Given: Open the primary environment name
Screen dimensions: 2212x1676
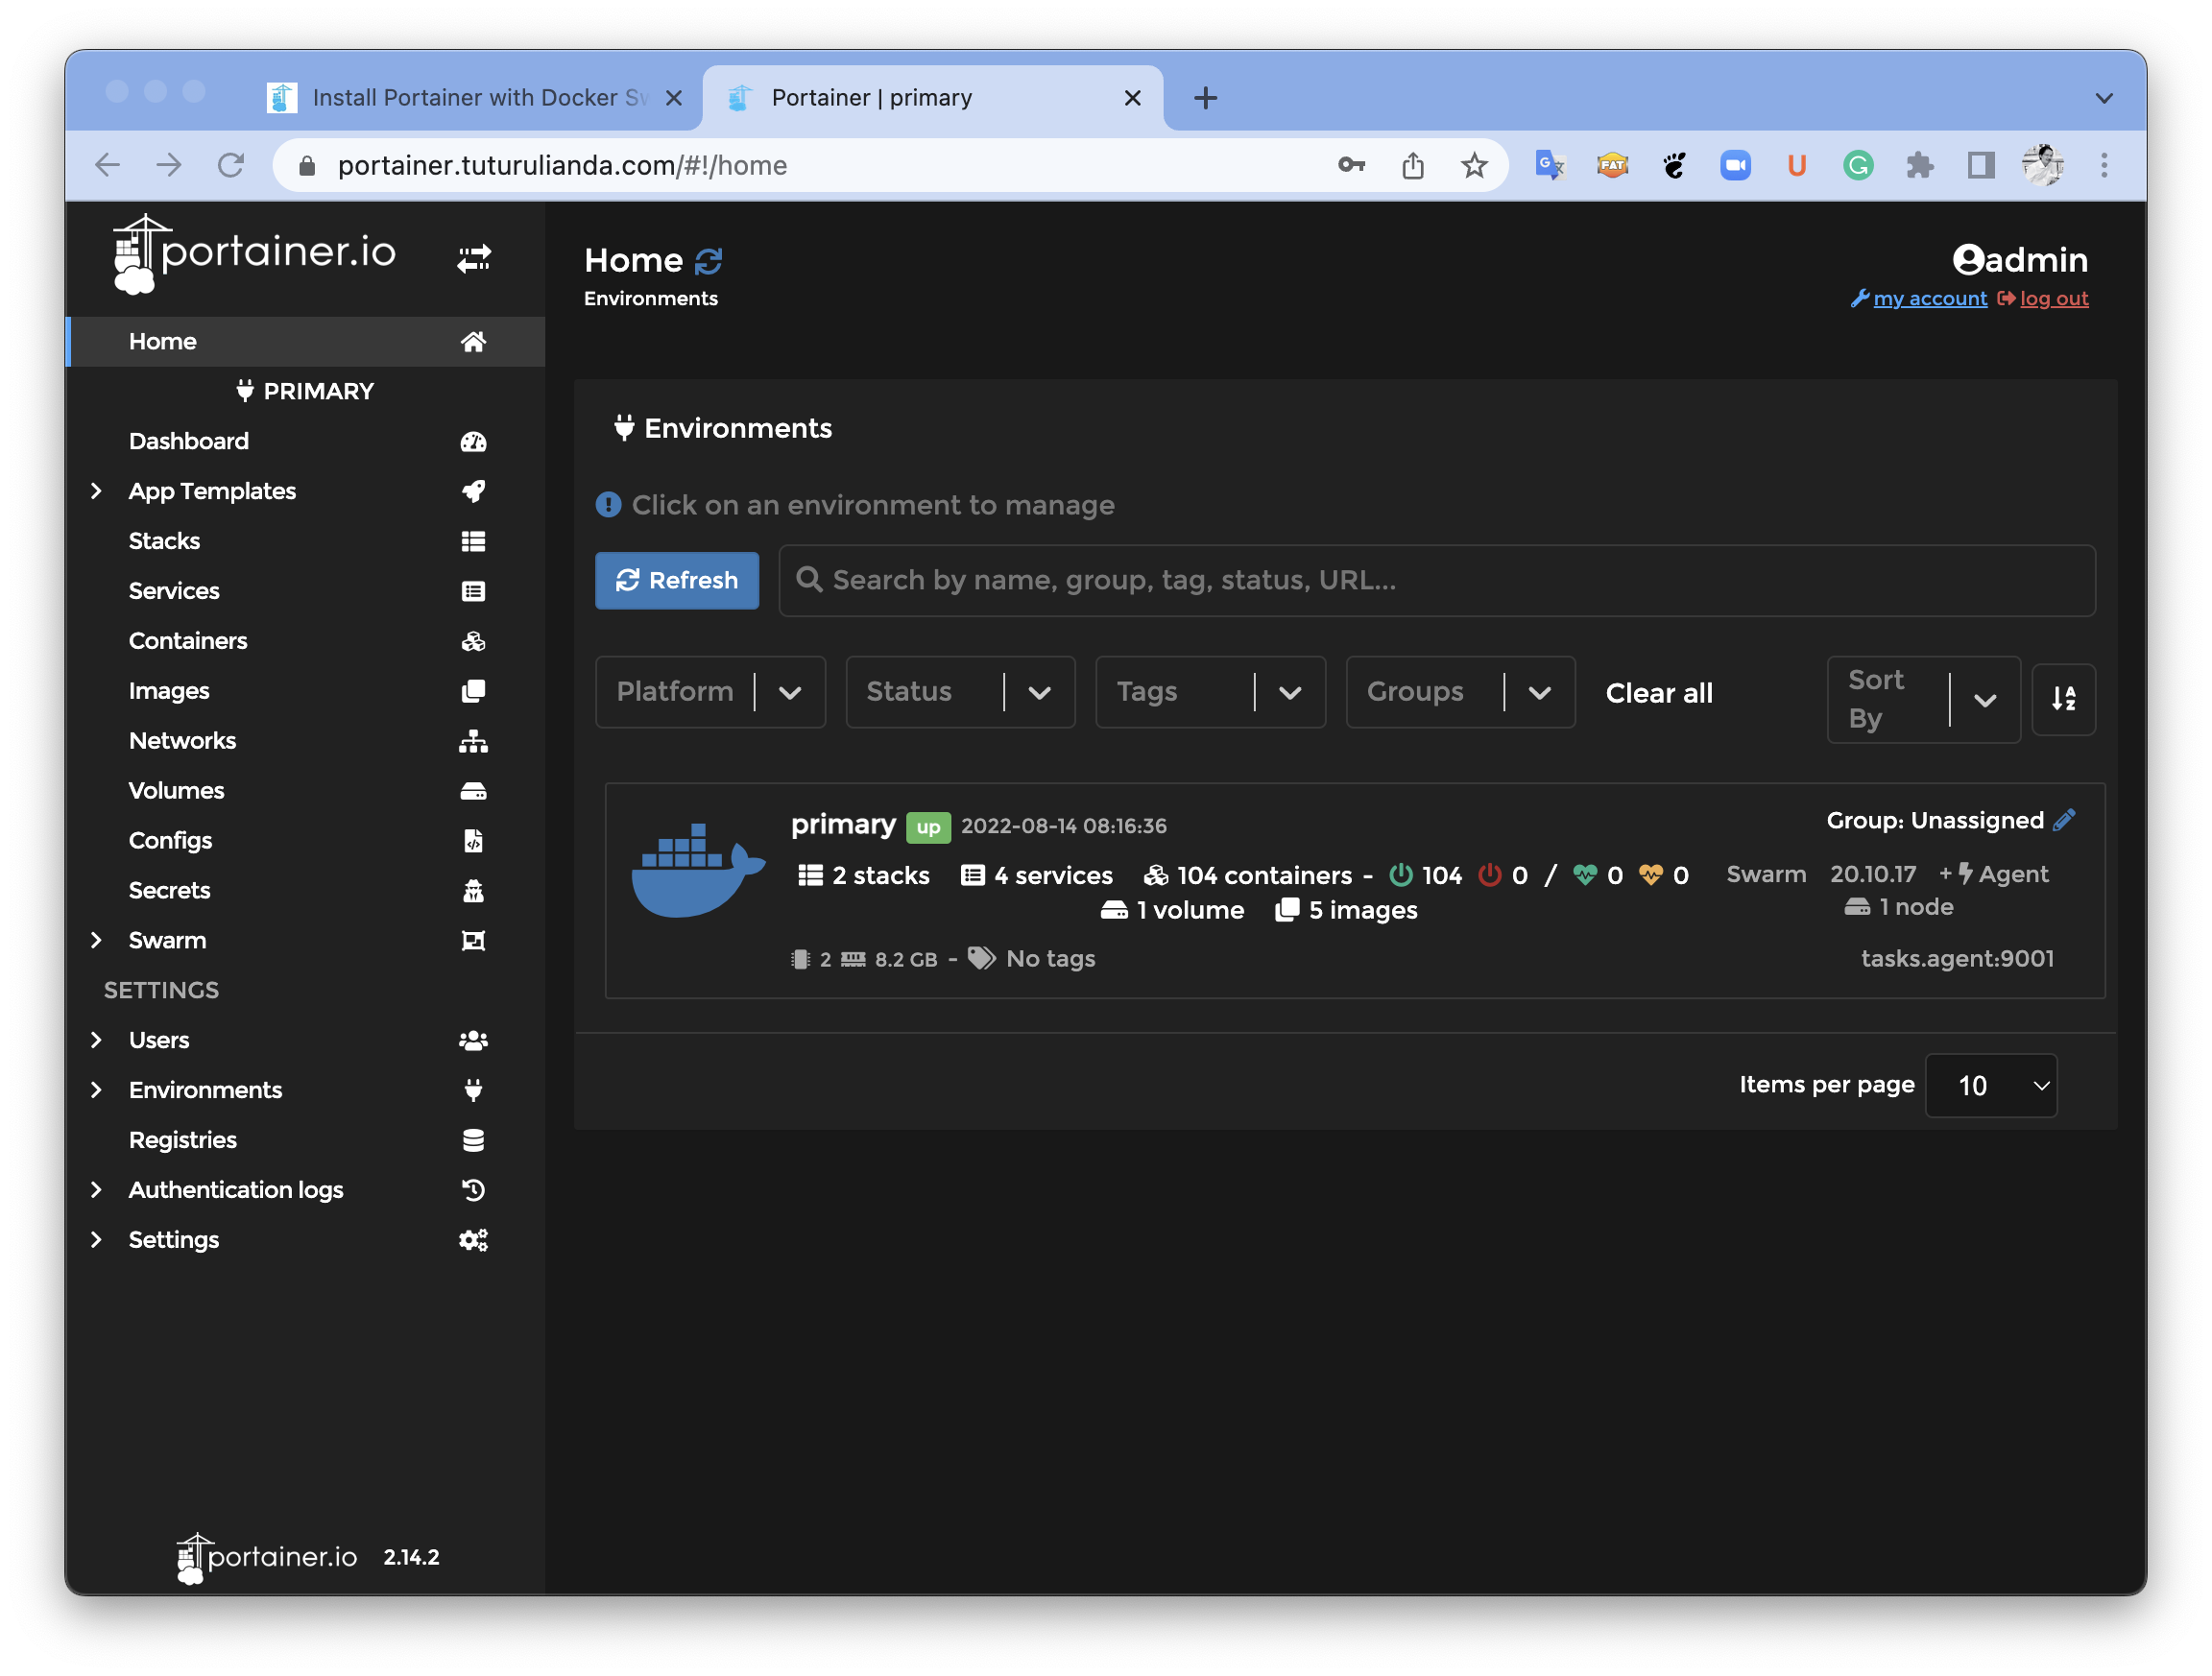Looking at the screenshot, I should click(x=843, y=825).
